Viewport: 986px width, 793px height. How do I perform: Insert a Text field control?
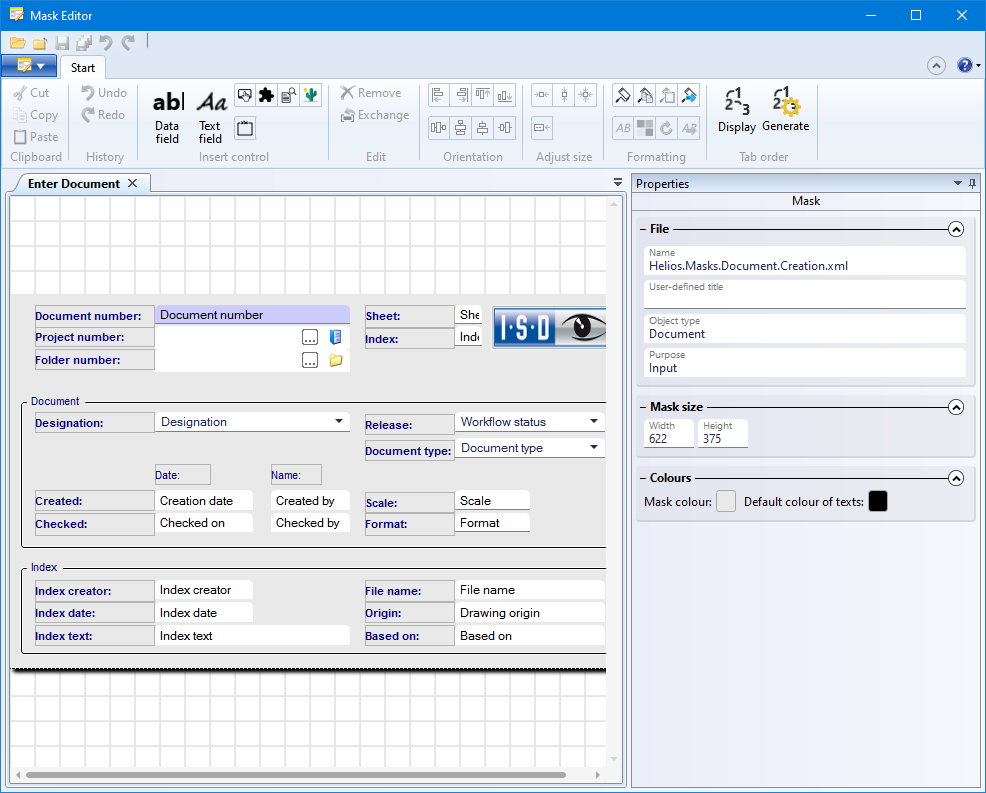[210, 114]
